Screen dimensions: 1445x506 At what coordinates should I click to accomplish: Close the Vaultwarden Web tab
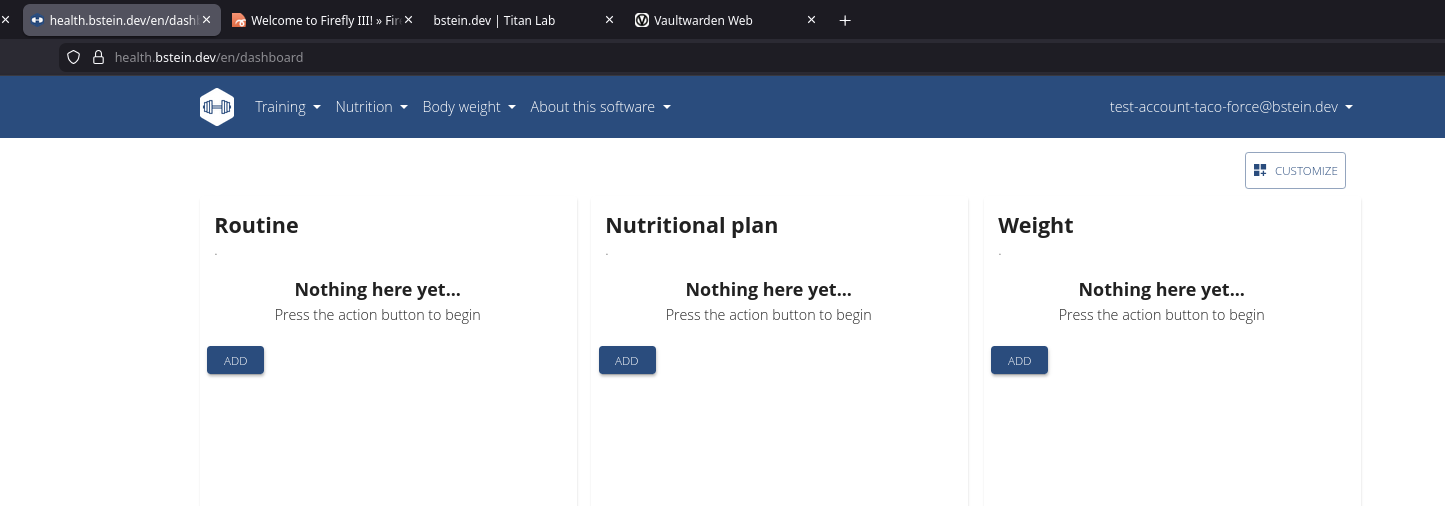coord(811,20)
